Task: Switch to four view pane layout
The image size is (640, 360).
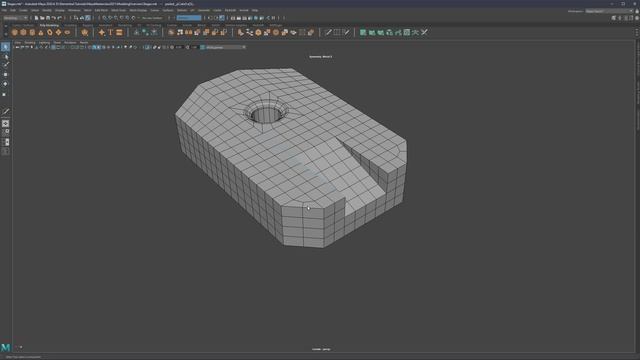Action: (x=5, y=132)
